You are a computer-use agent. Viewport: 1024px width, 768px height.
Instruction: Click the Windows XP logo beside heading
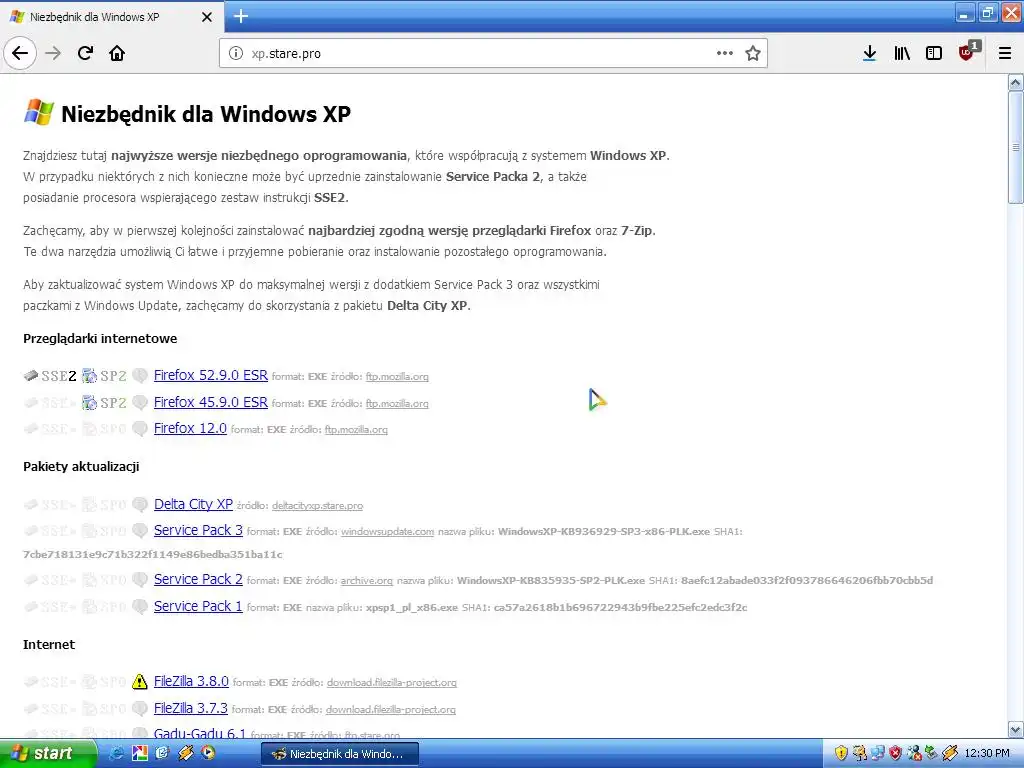(39, 112)
